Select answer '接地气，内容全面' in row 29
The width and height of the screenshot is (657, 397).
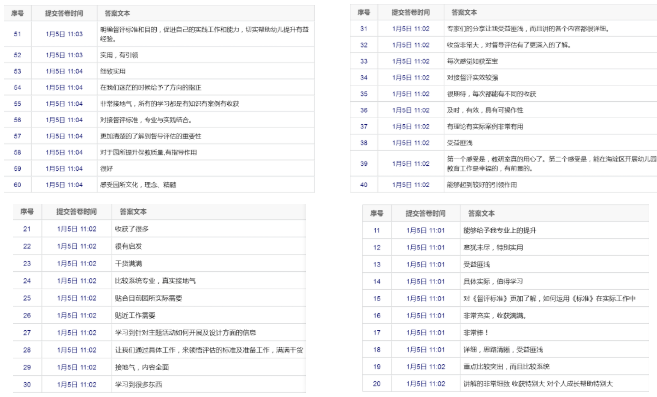click(142, 367)
